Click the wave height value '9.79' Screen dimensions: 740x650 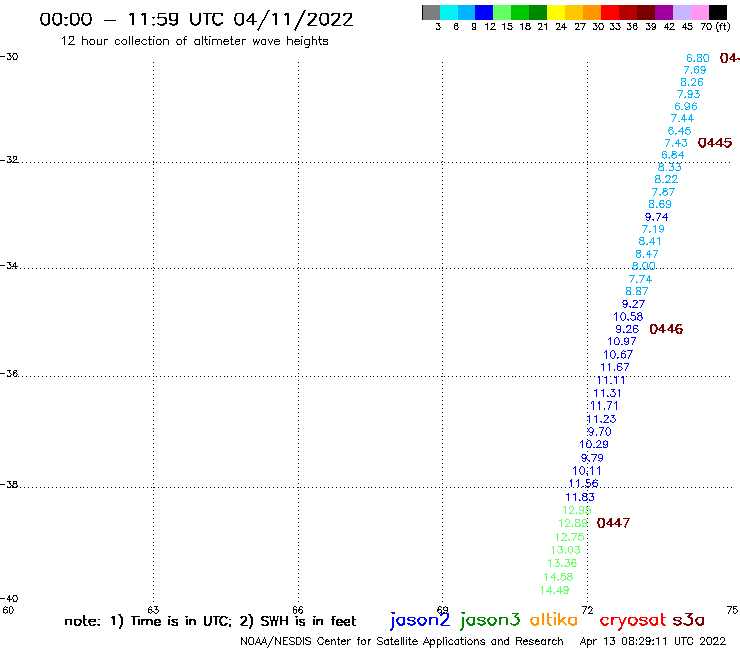(592, 458)
